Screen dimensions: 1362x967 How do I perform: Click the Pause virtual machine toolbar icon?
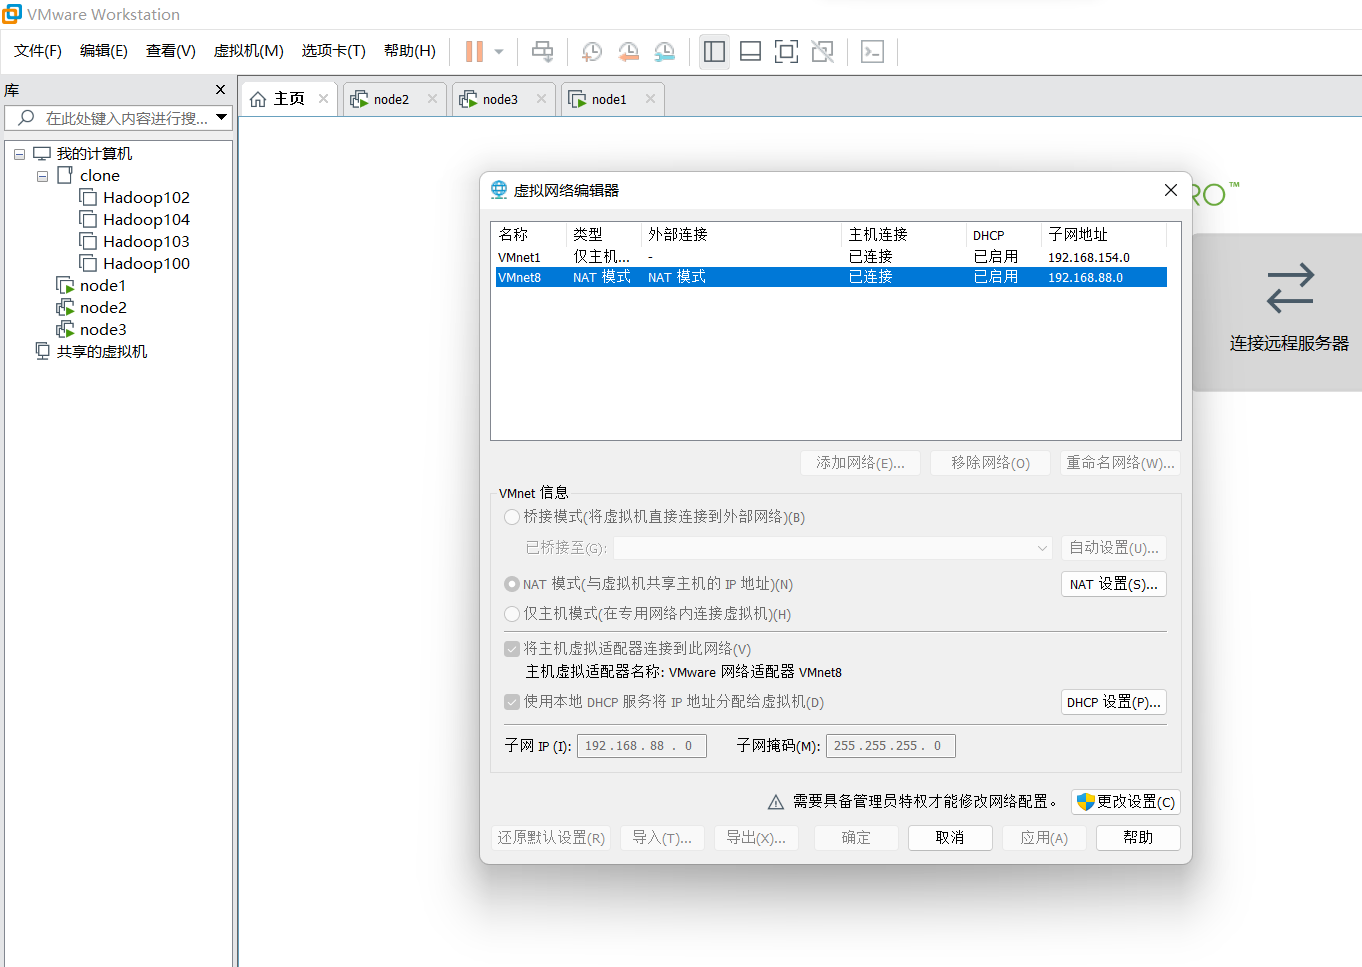(474, 51)
